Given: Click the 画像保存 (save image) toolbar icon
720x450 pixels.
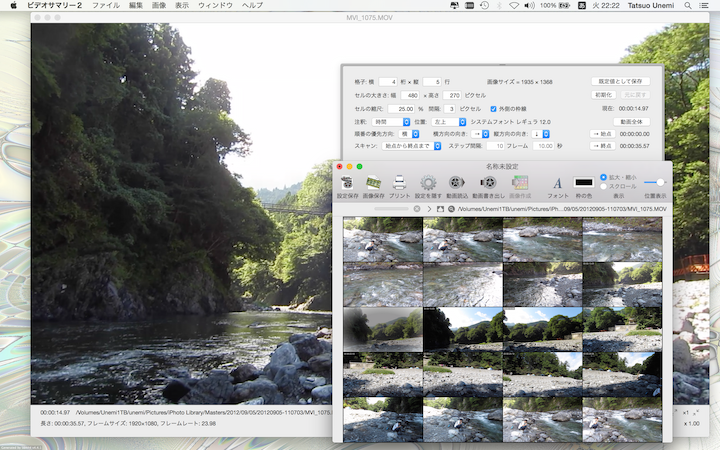Looking at the screenshot, I should 373,182.
